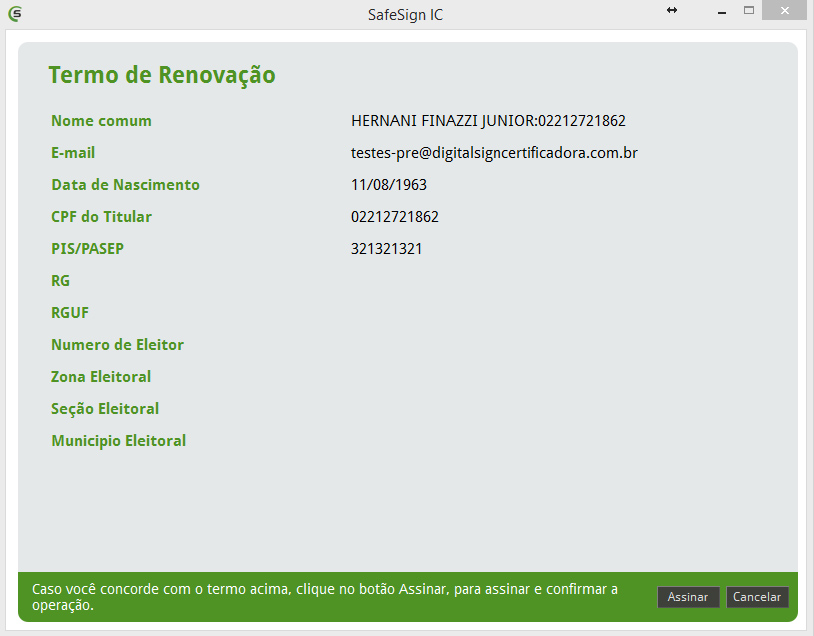Click the PIS/PASEP value 321321321
814x636 pixels.
pos(386,249)
